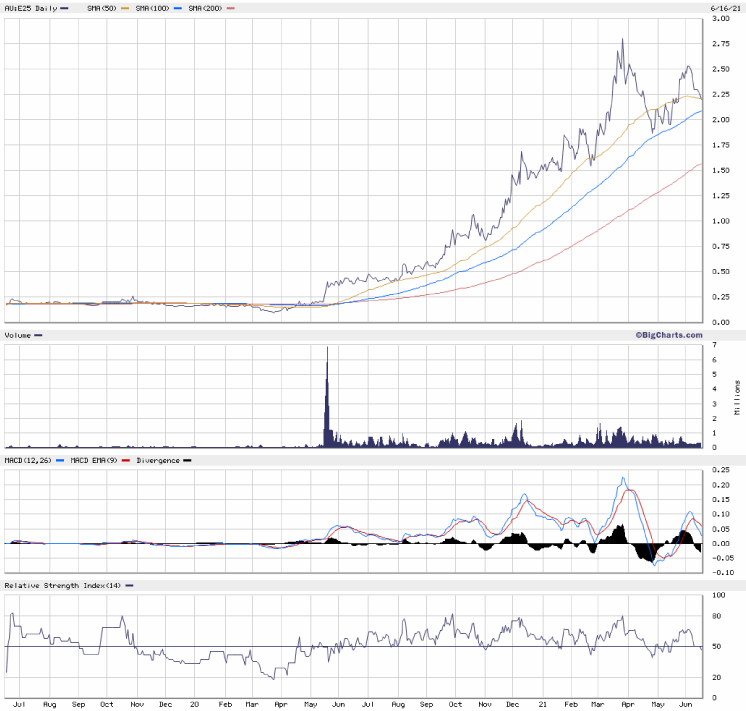Click the AU:E25 Daily legend label
This screenshot has height=711, width=746.
pyautogui.click(x=31, y=7)
